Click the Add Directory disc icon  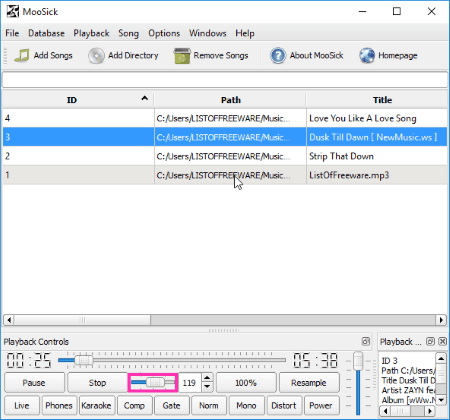tap(96, 55)
